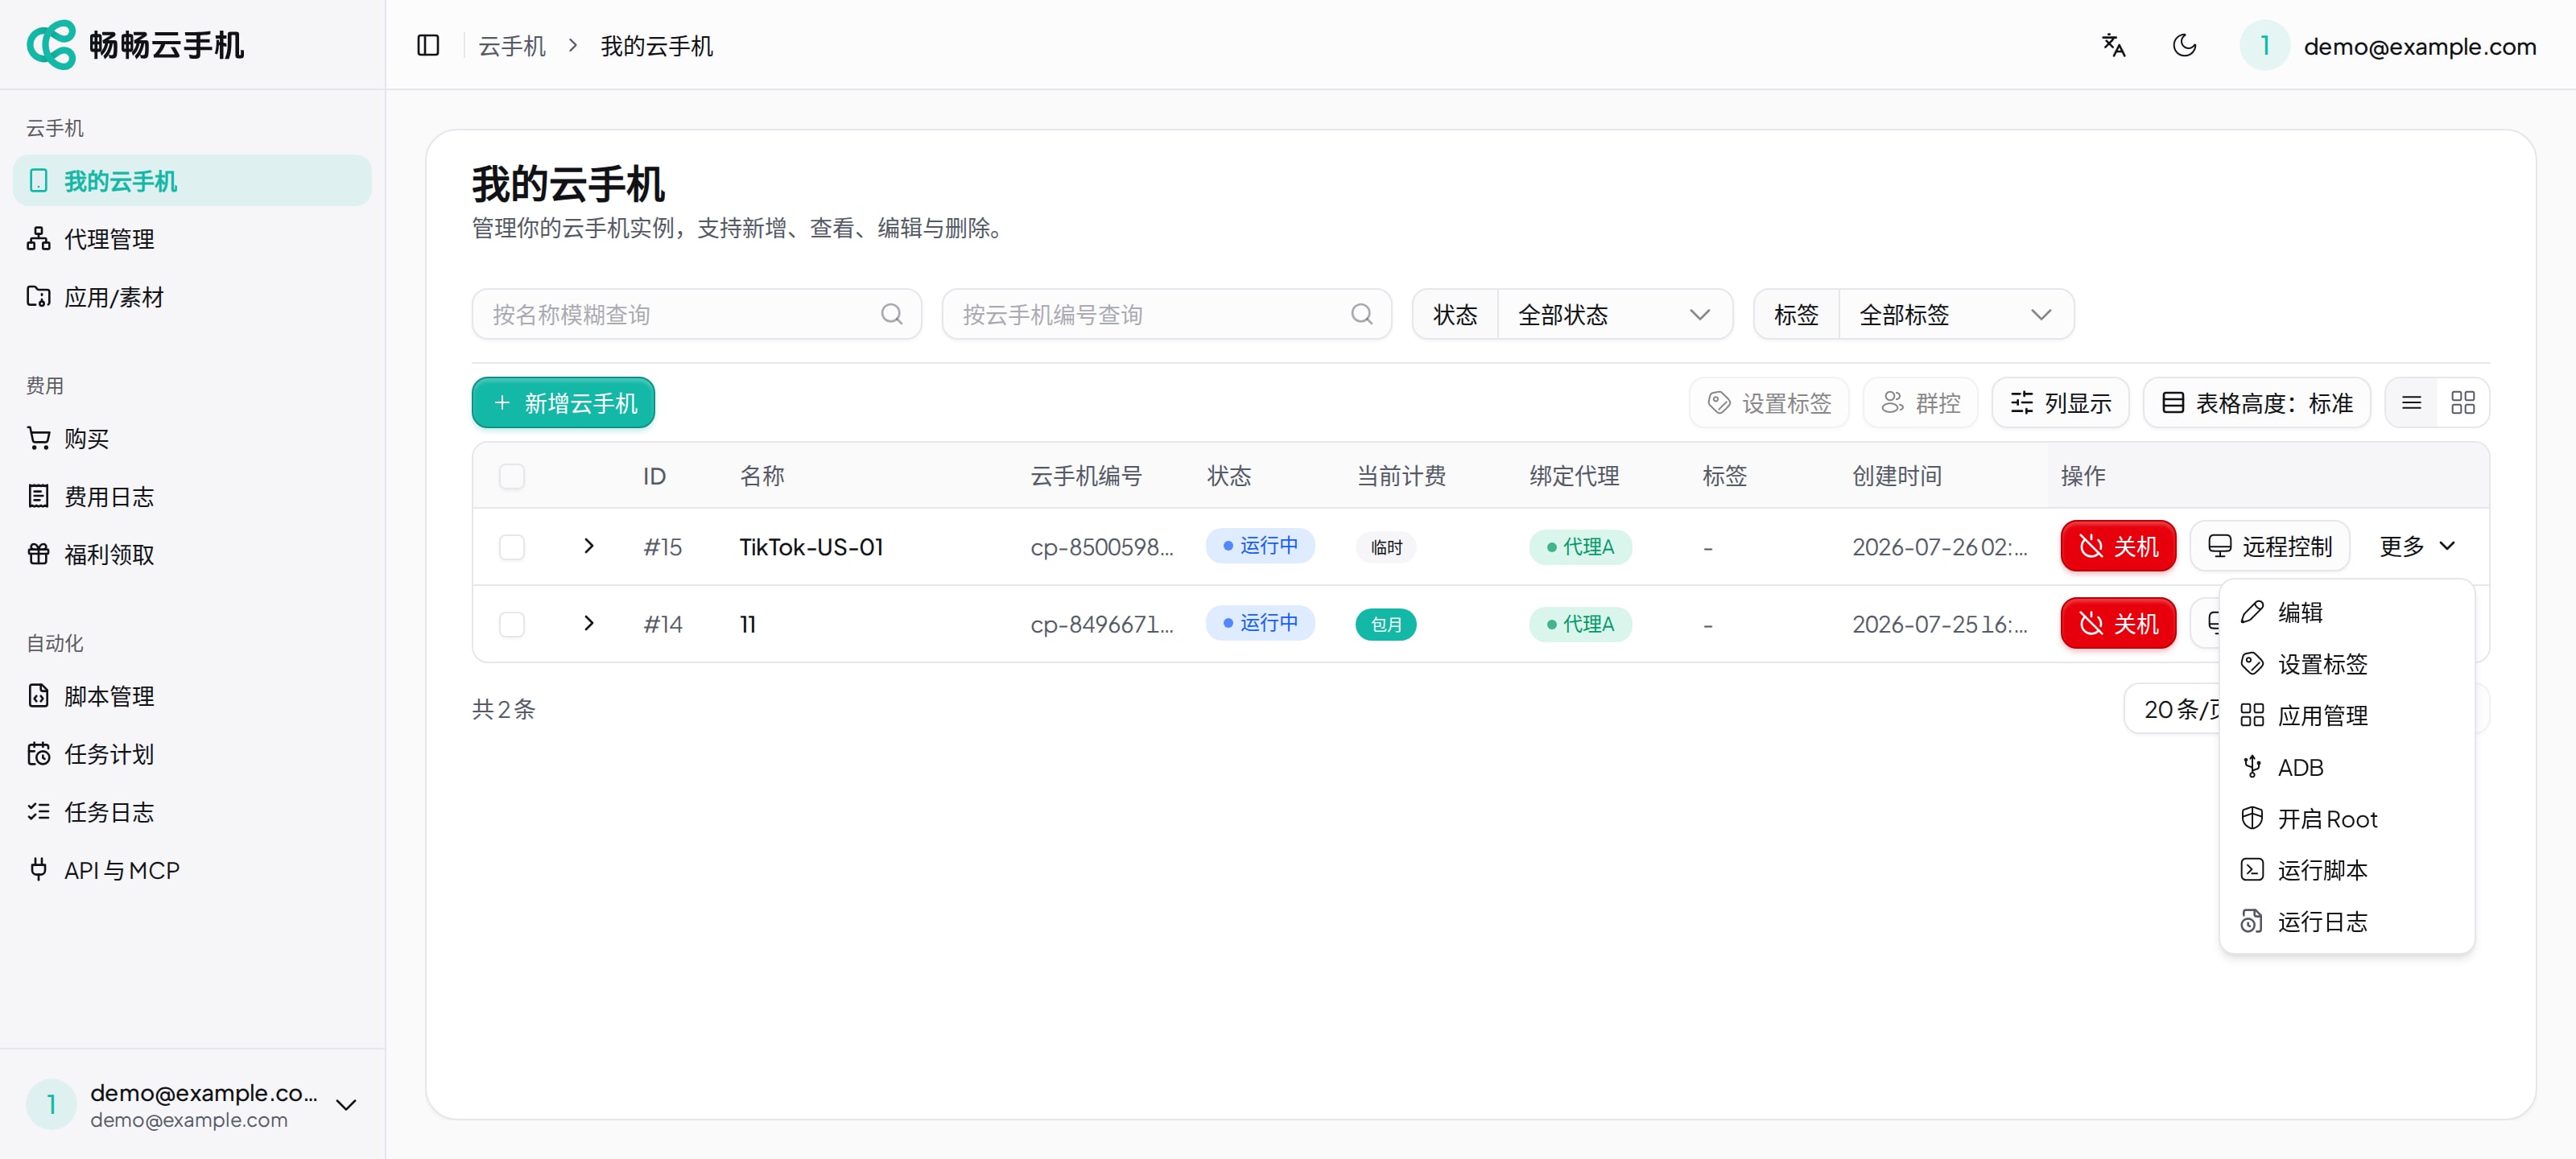
Task: Open 脚本管理 in sidebar
Action: [192, 696]
